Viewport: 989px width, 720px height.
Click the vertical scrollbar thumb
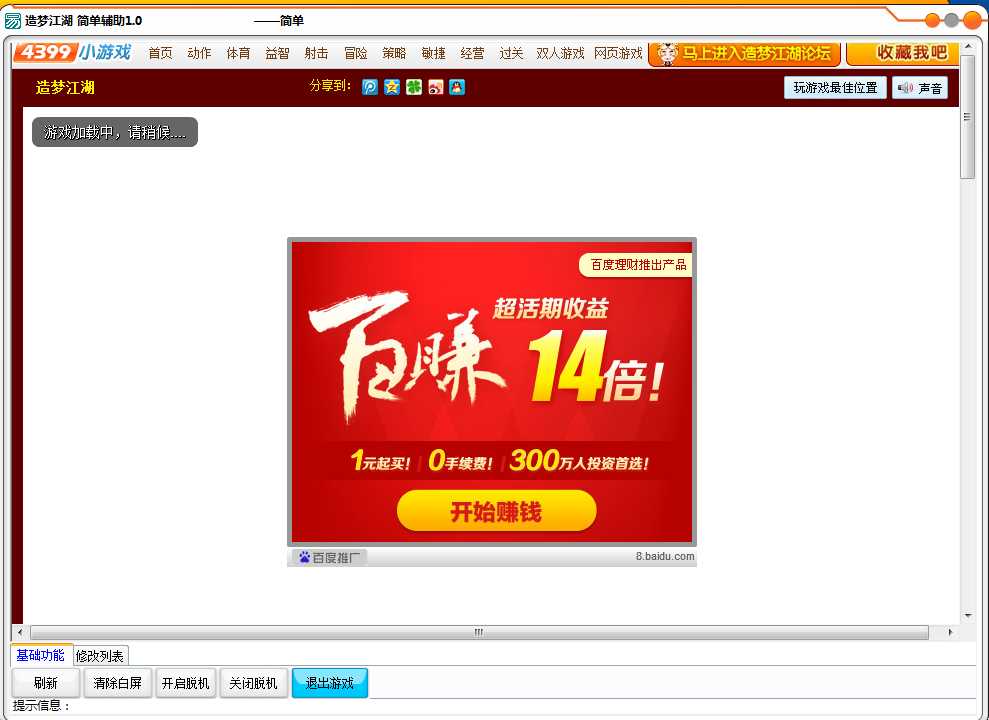[x=968, y=115]
